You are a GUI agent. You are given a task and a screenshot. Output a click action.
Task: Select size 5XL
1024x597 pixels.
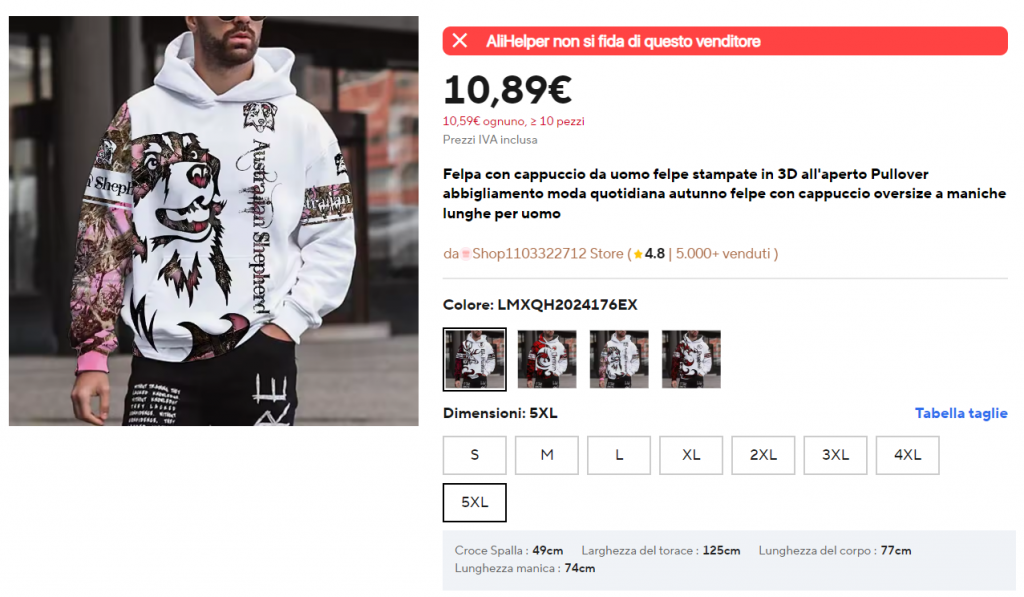pyautogui.click(x=474, y=502)
